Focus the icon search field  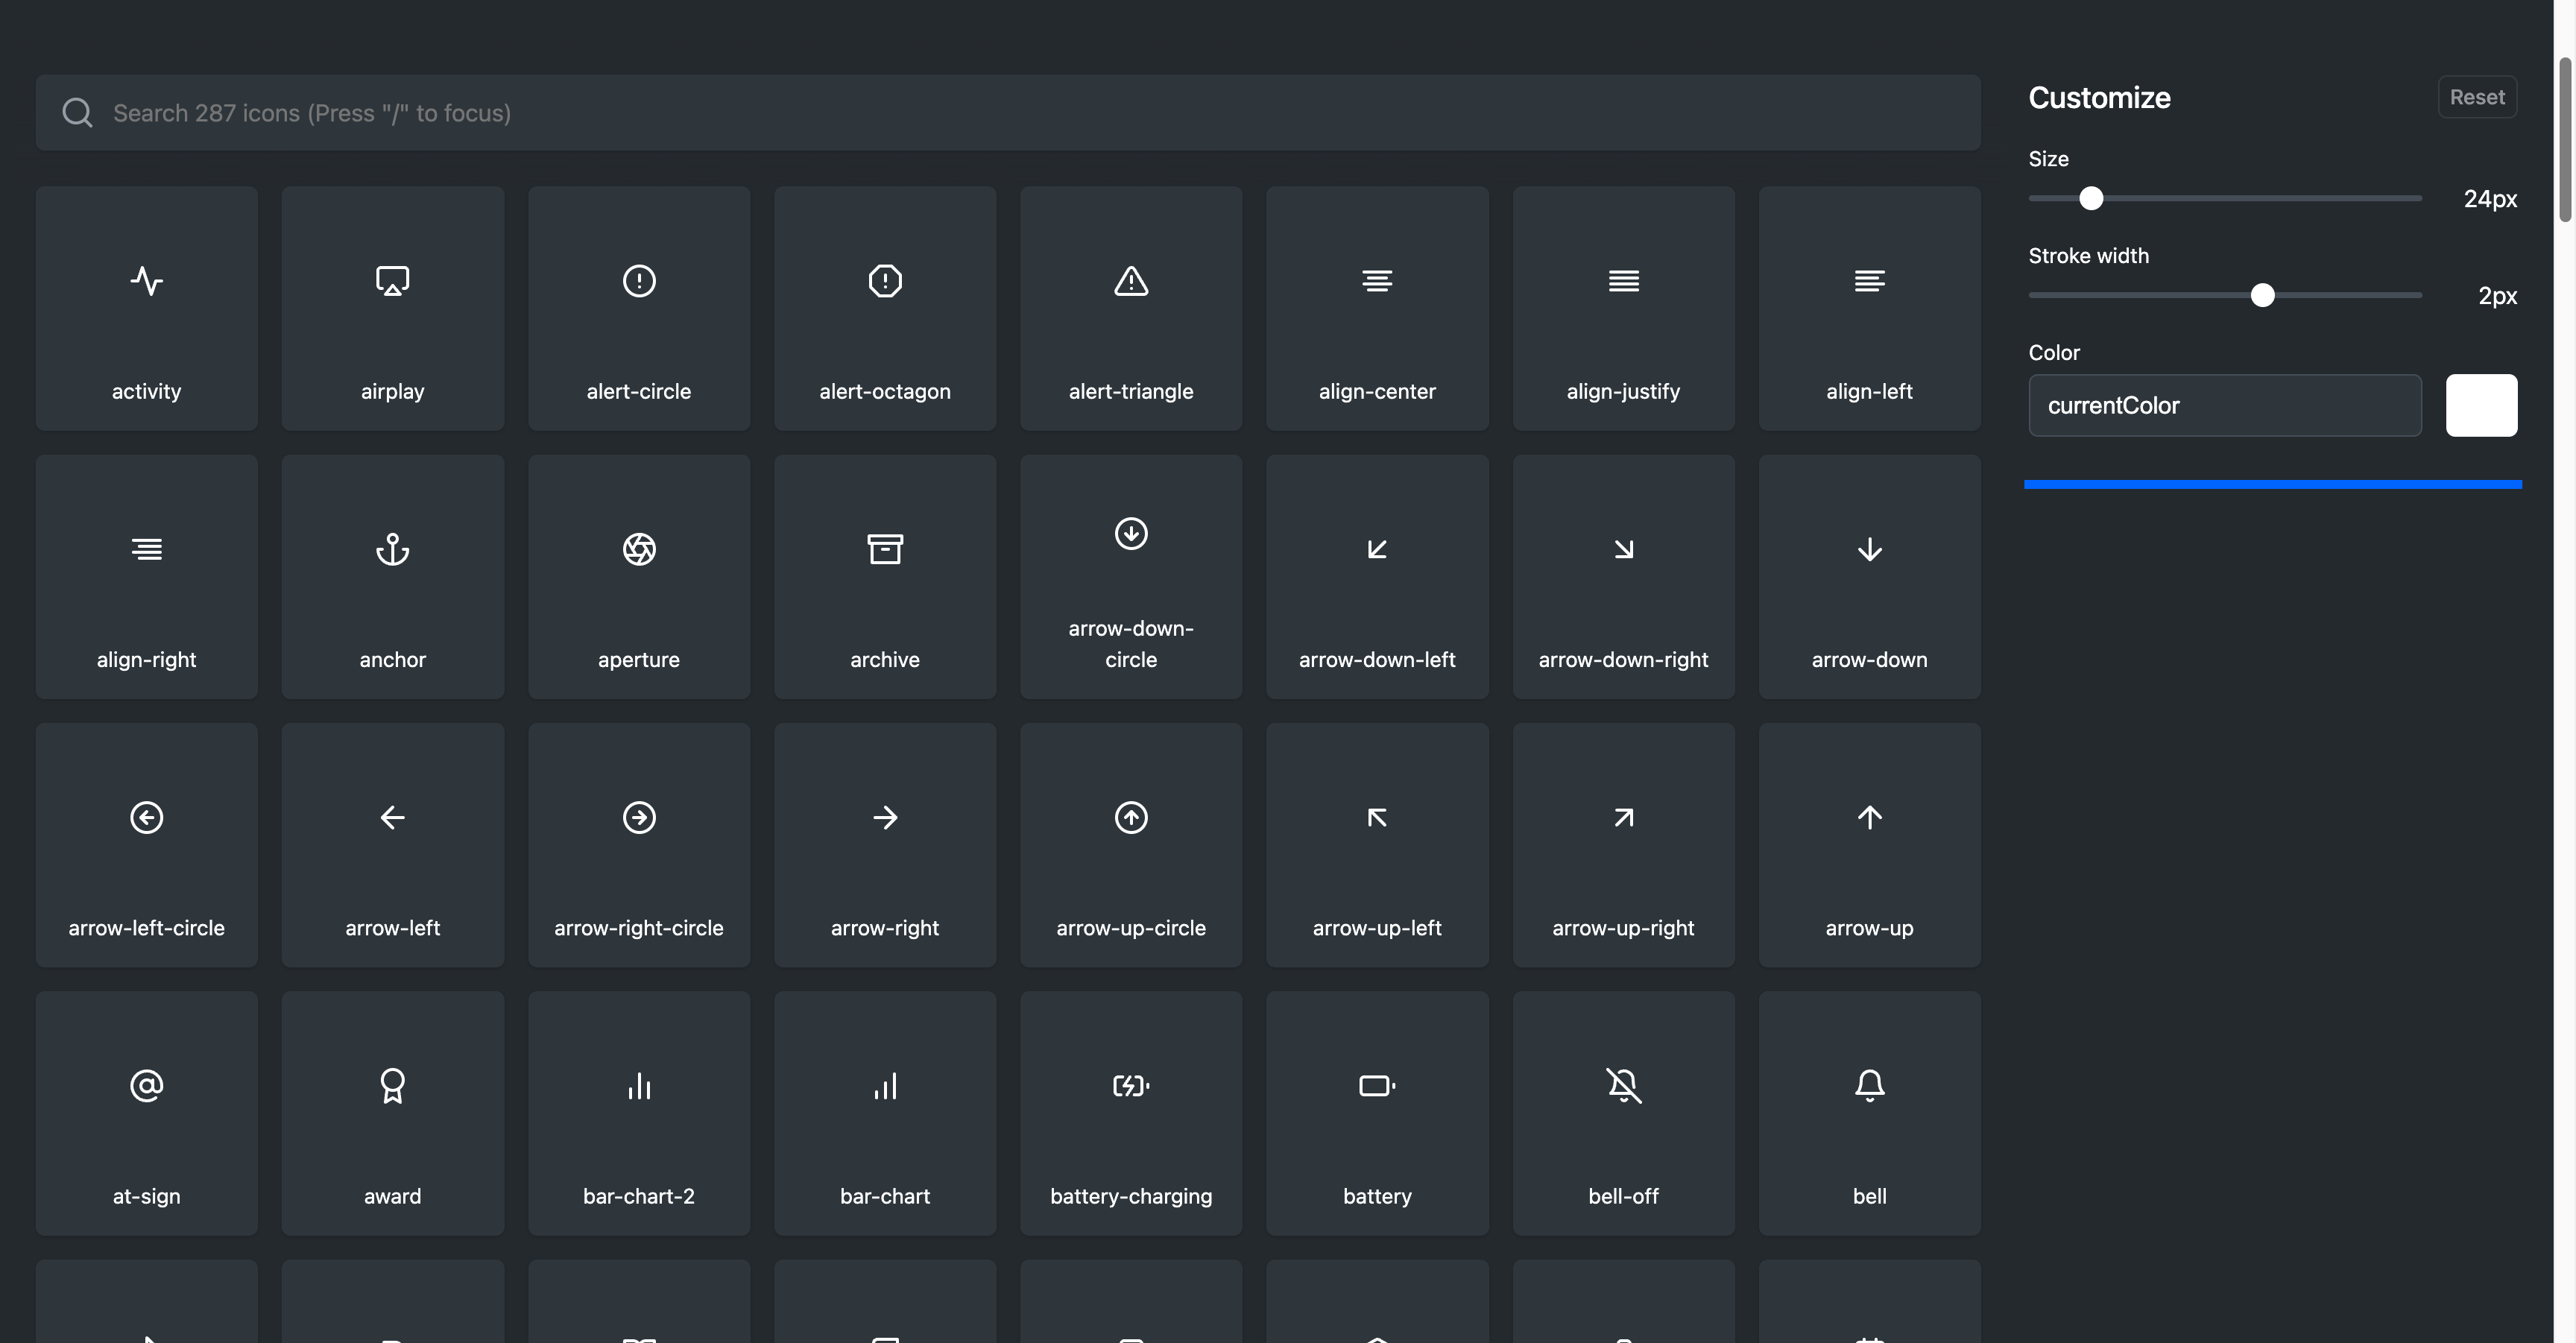point(1008,113)
